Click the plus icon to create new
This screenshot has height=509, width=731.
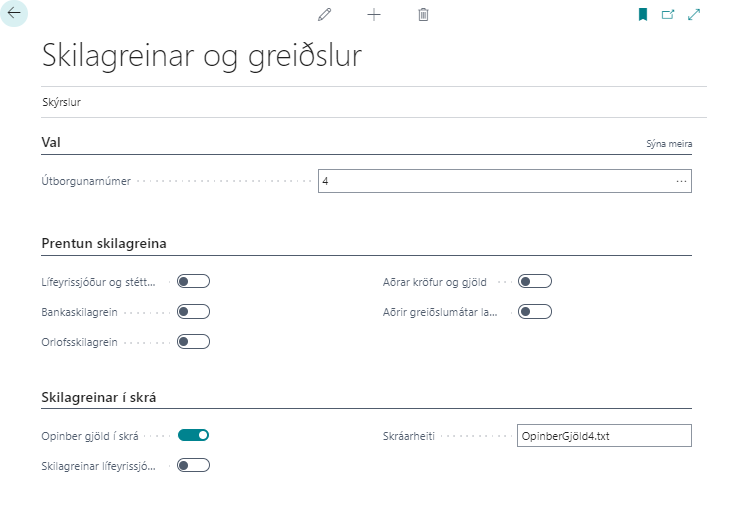pyautogui.click(x=374, y=15)
